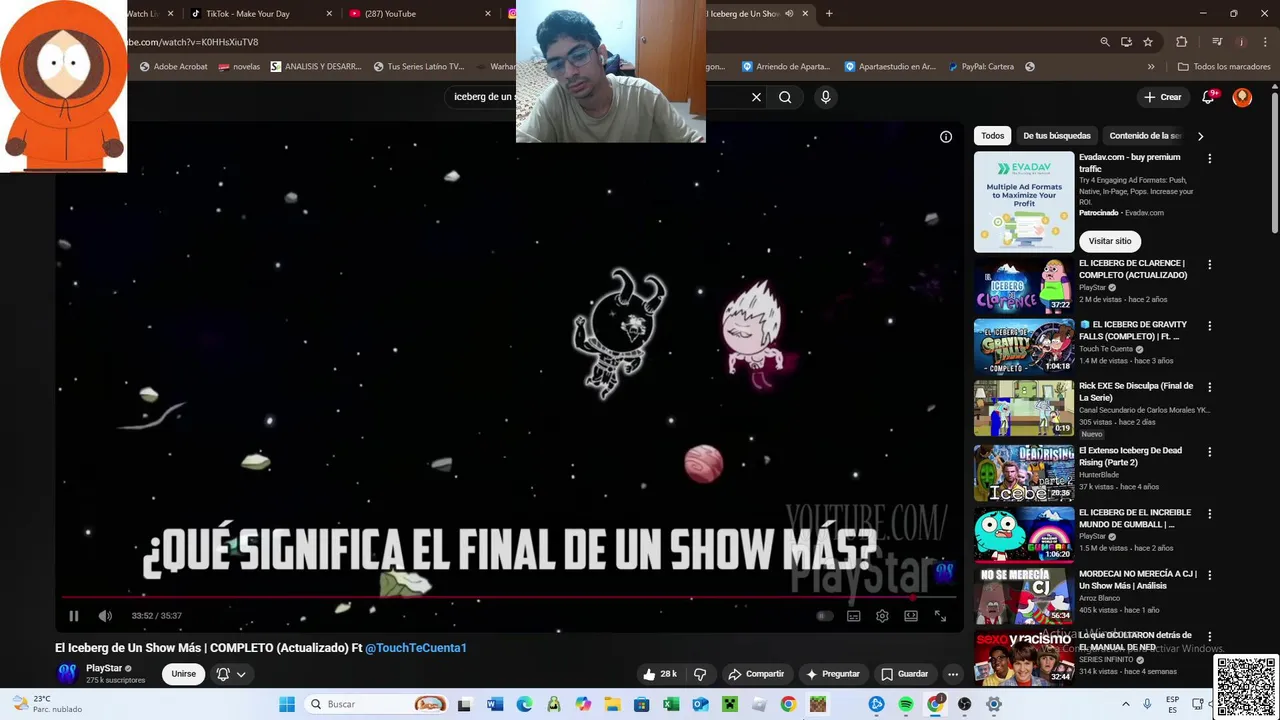
Task: Clear the YouTube search box with X
Action: tap(756, 97)
